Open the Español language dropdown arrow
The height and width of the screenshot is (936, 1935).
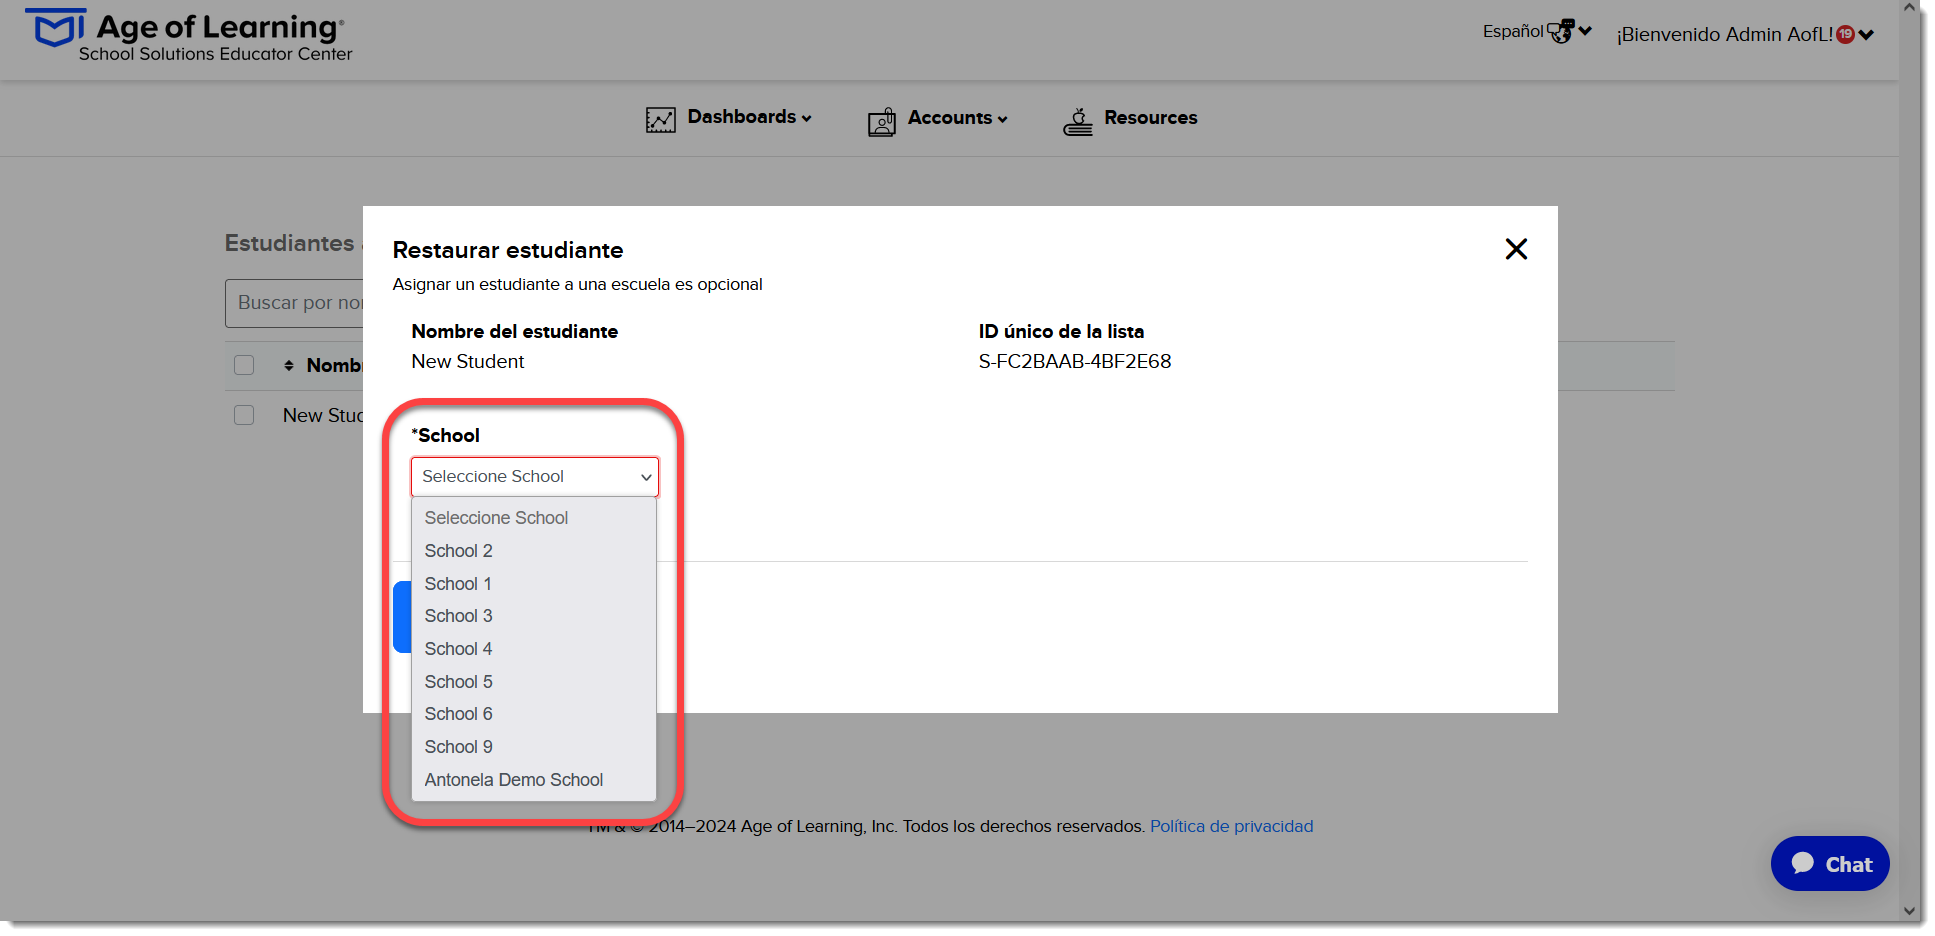(1585, 30)
